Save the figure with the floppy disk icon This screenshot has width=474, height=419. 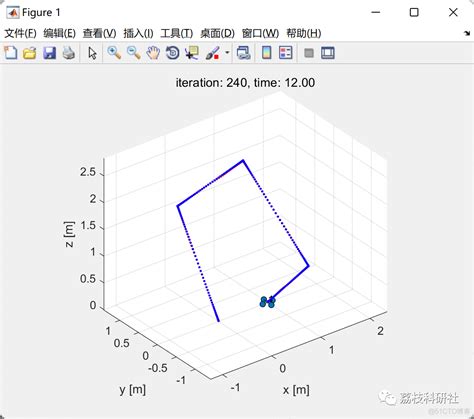coord(49,53)
